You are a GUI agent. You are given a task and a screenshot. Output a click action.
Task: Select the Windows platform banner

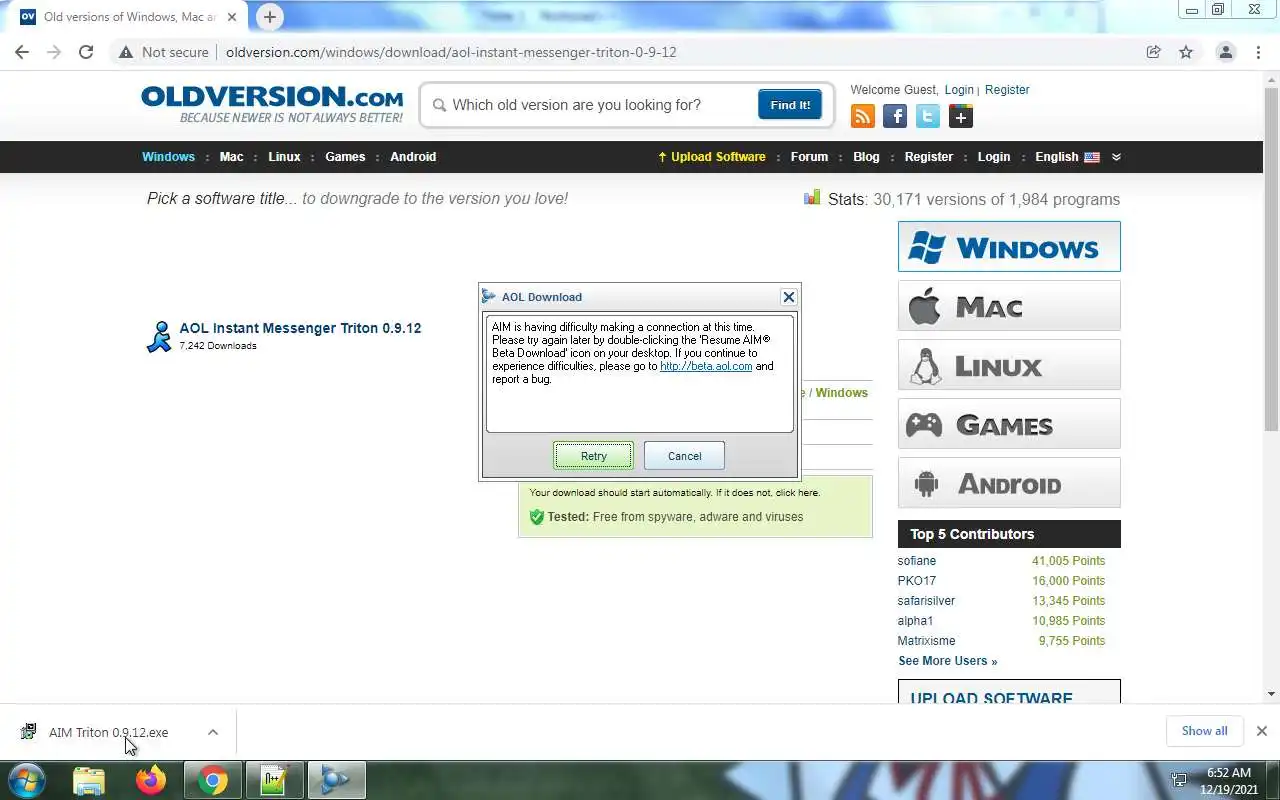pos(1009,246)
